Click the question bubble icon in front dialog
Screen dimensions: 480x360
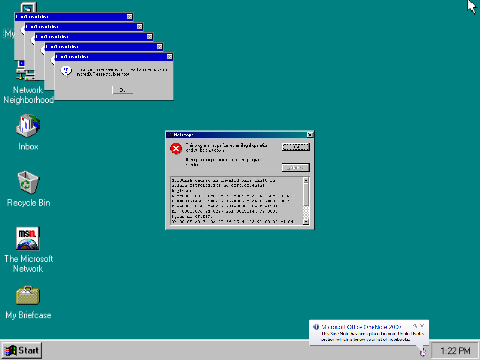66,71
